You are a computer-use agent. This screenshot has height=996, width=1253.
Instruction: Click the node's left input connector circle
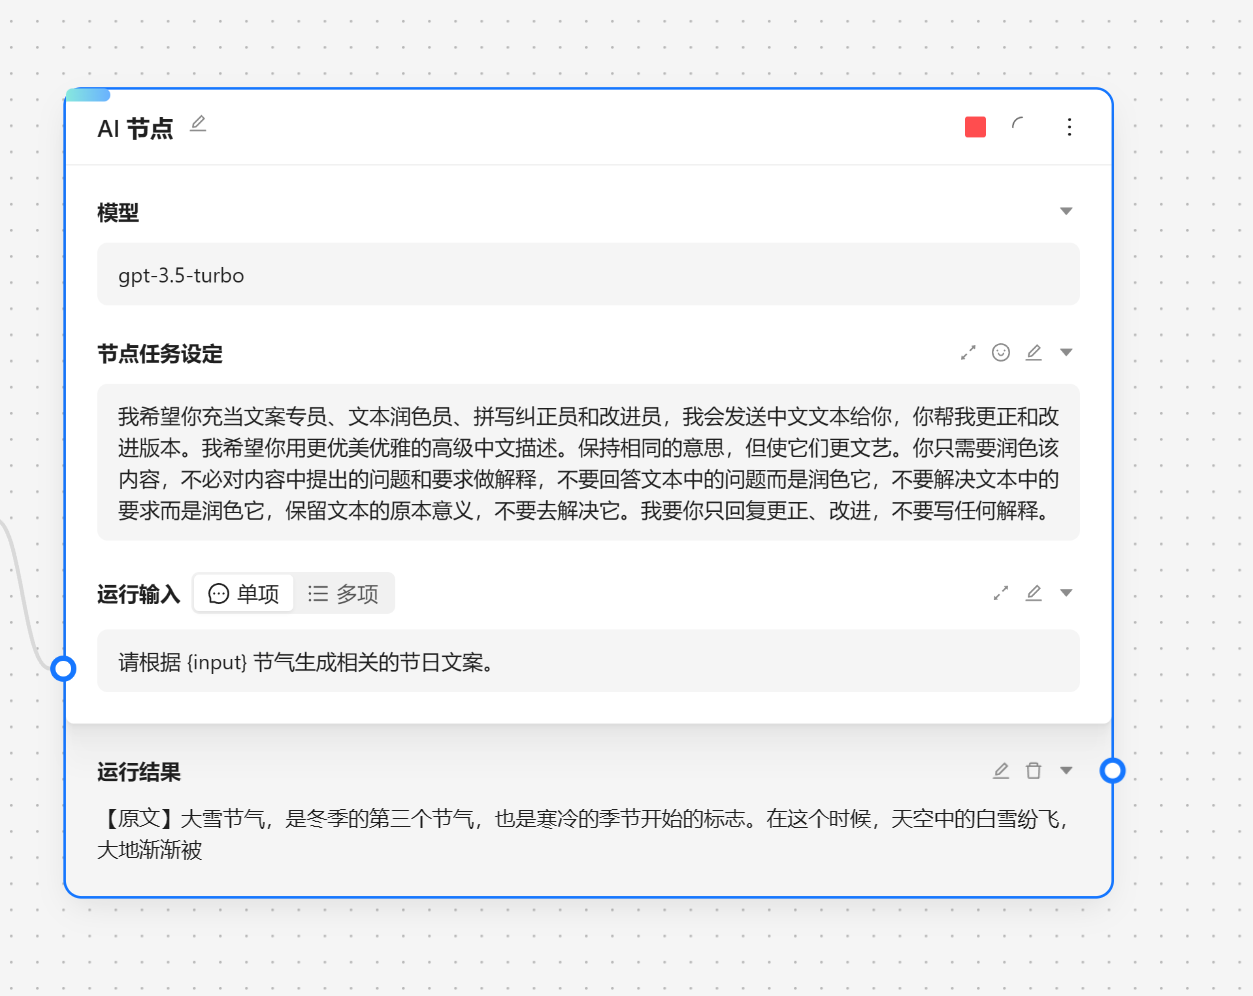click(63, 668)
